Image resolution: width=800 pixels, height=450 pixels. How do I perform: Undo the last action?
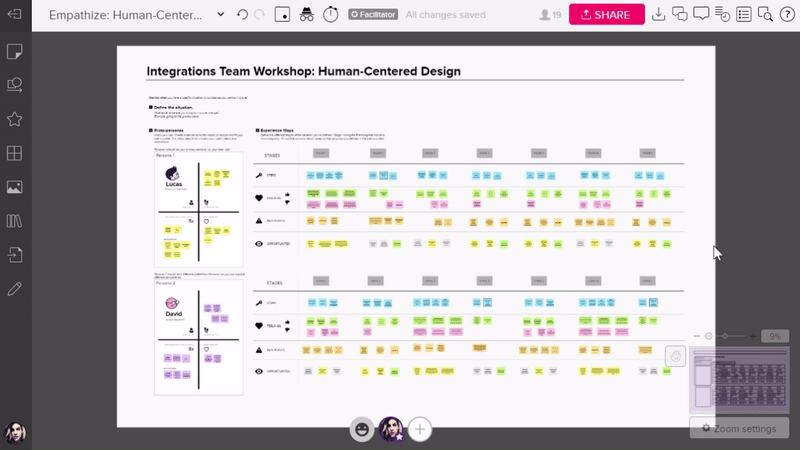click(242, 14)
